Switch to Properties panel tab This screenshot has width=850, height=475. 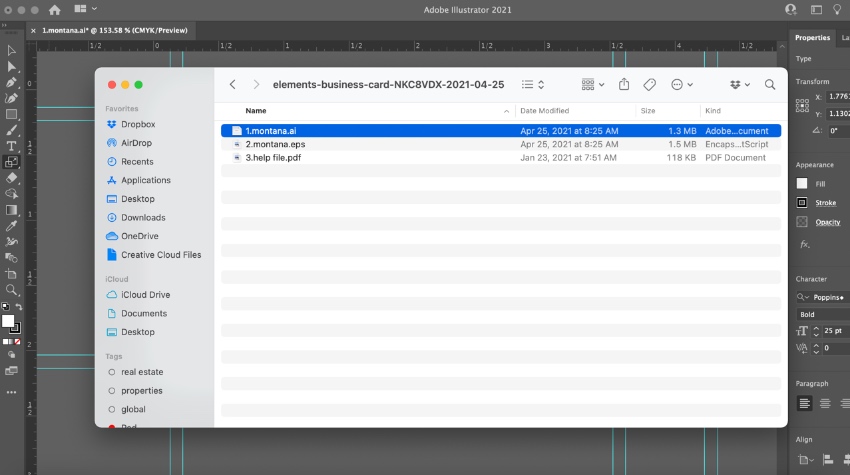click(x=812, y=37)
